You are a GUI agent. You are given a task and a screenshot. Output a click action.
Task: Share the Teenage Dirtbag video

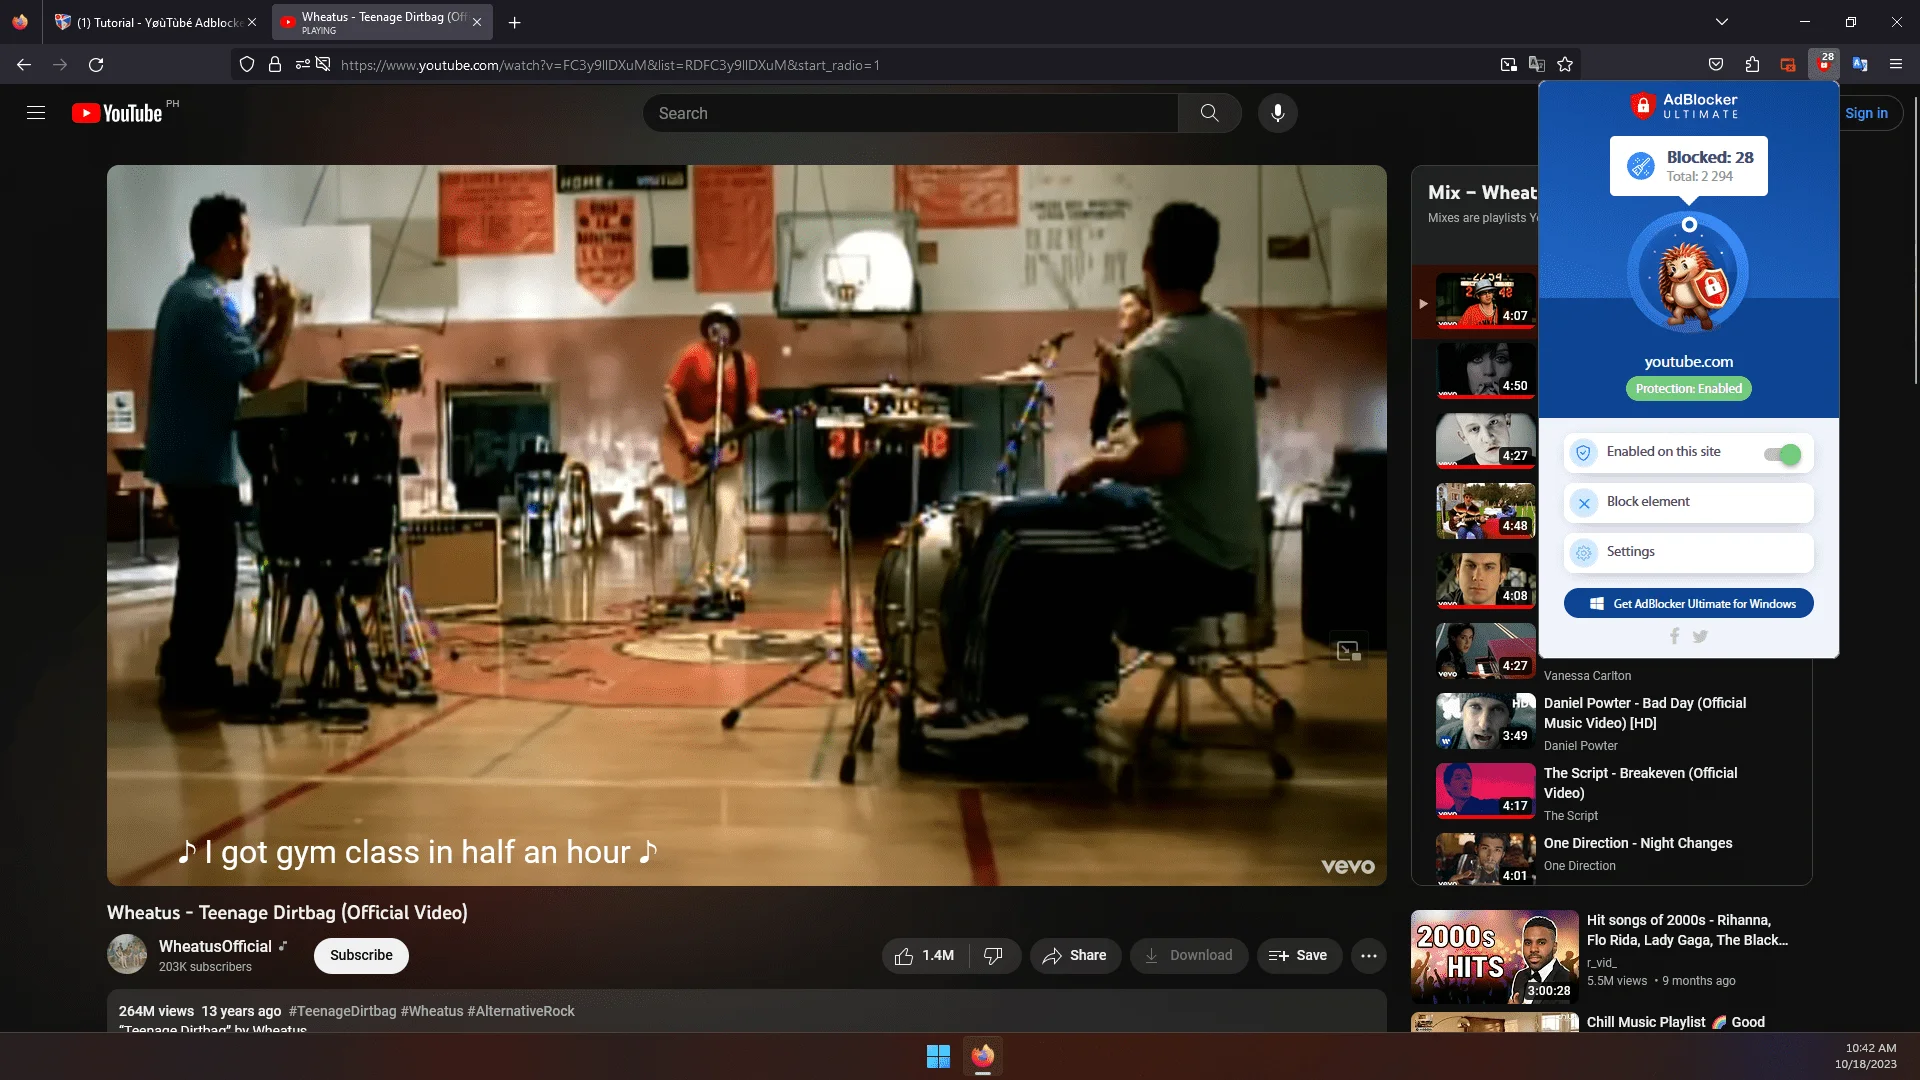[x=1075, y=956]
